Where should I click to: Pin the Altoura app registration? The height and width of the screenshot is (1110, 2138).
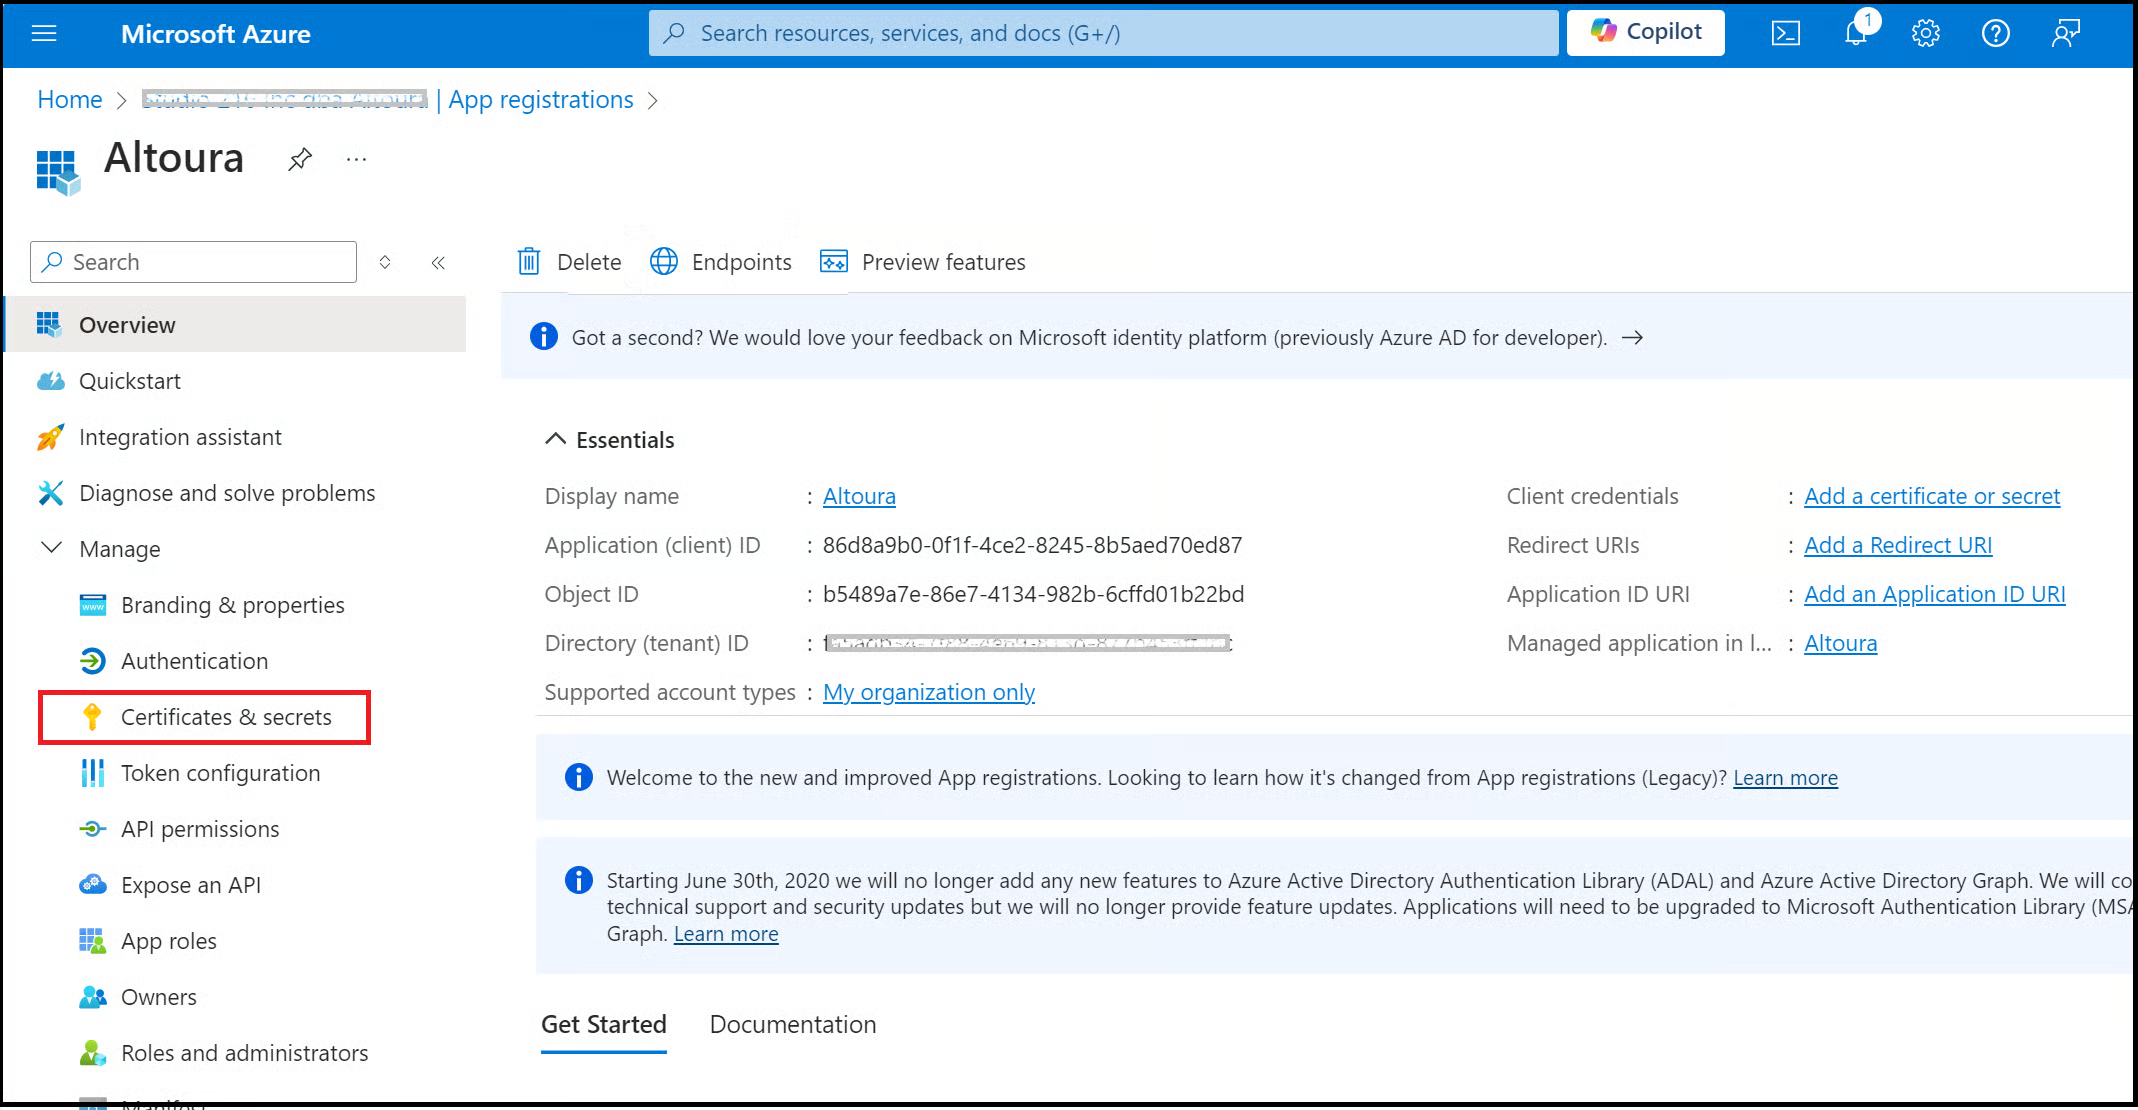click(x=299, y=159)
